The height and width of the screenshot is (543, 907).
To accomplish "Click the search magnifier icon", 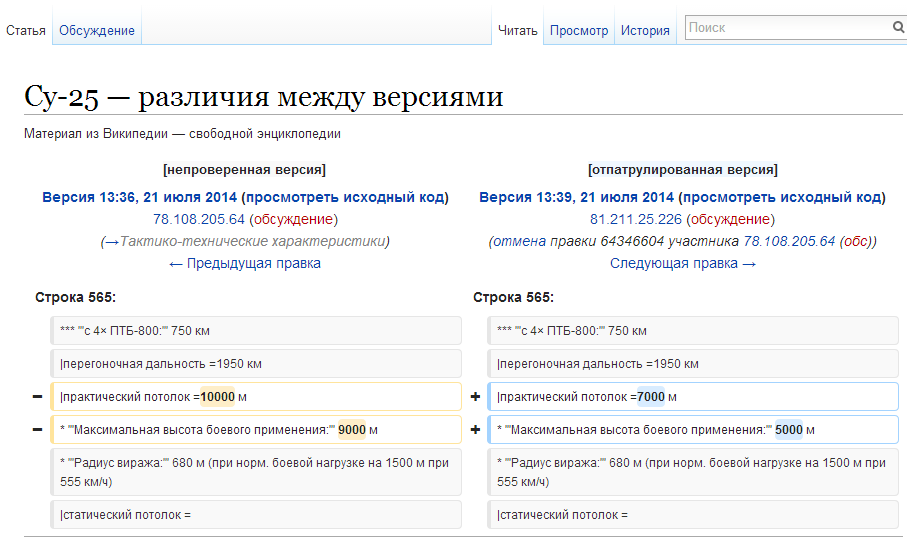I will (x=897, y=28).
